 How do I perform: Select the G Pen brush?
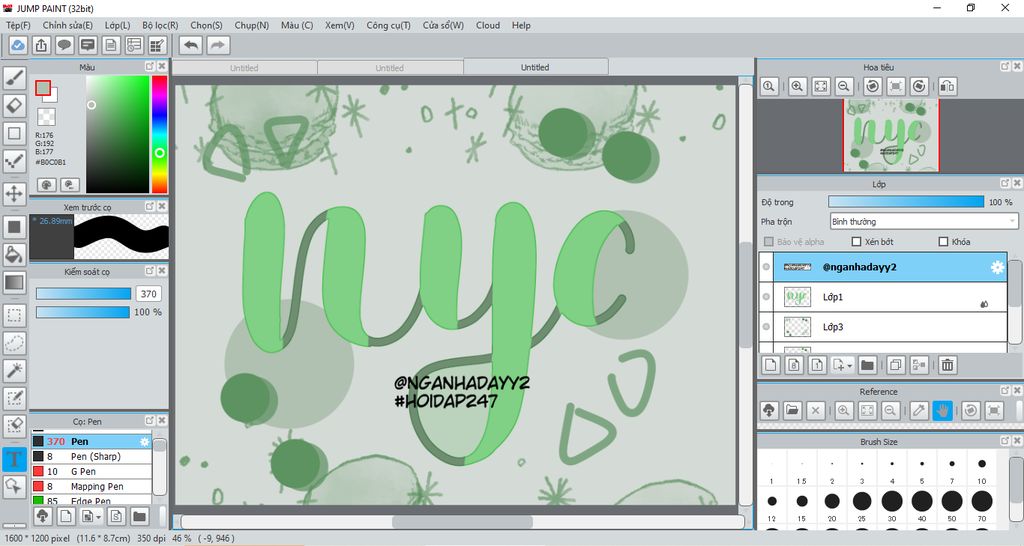tap(91, 472)
